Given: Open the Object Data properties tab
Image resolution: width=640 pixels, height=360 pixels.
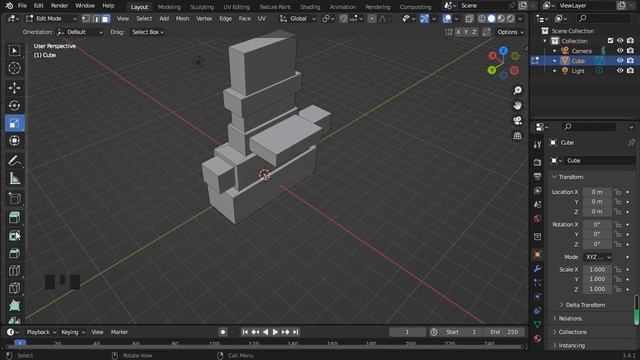Looking at the screenshot, I should coord(538,324).
